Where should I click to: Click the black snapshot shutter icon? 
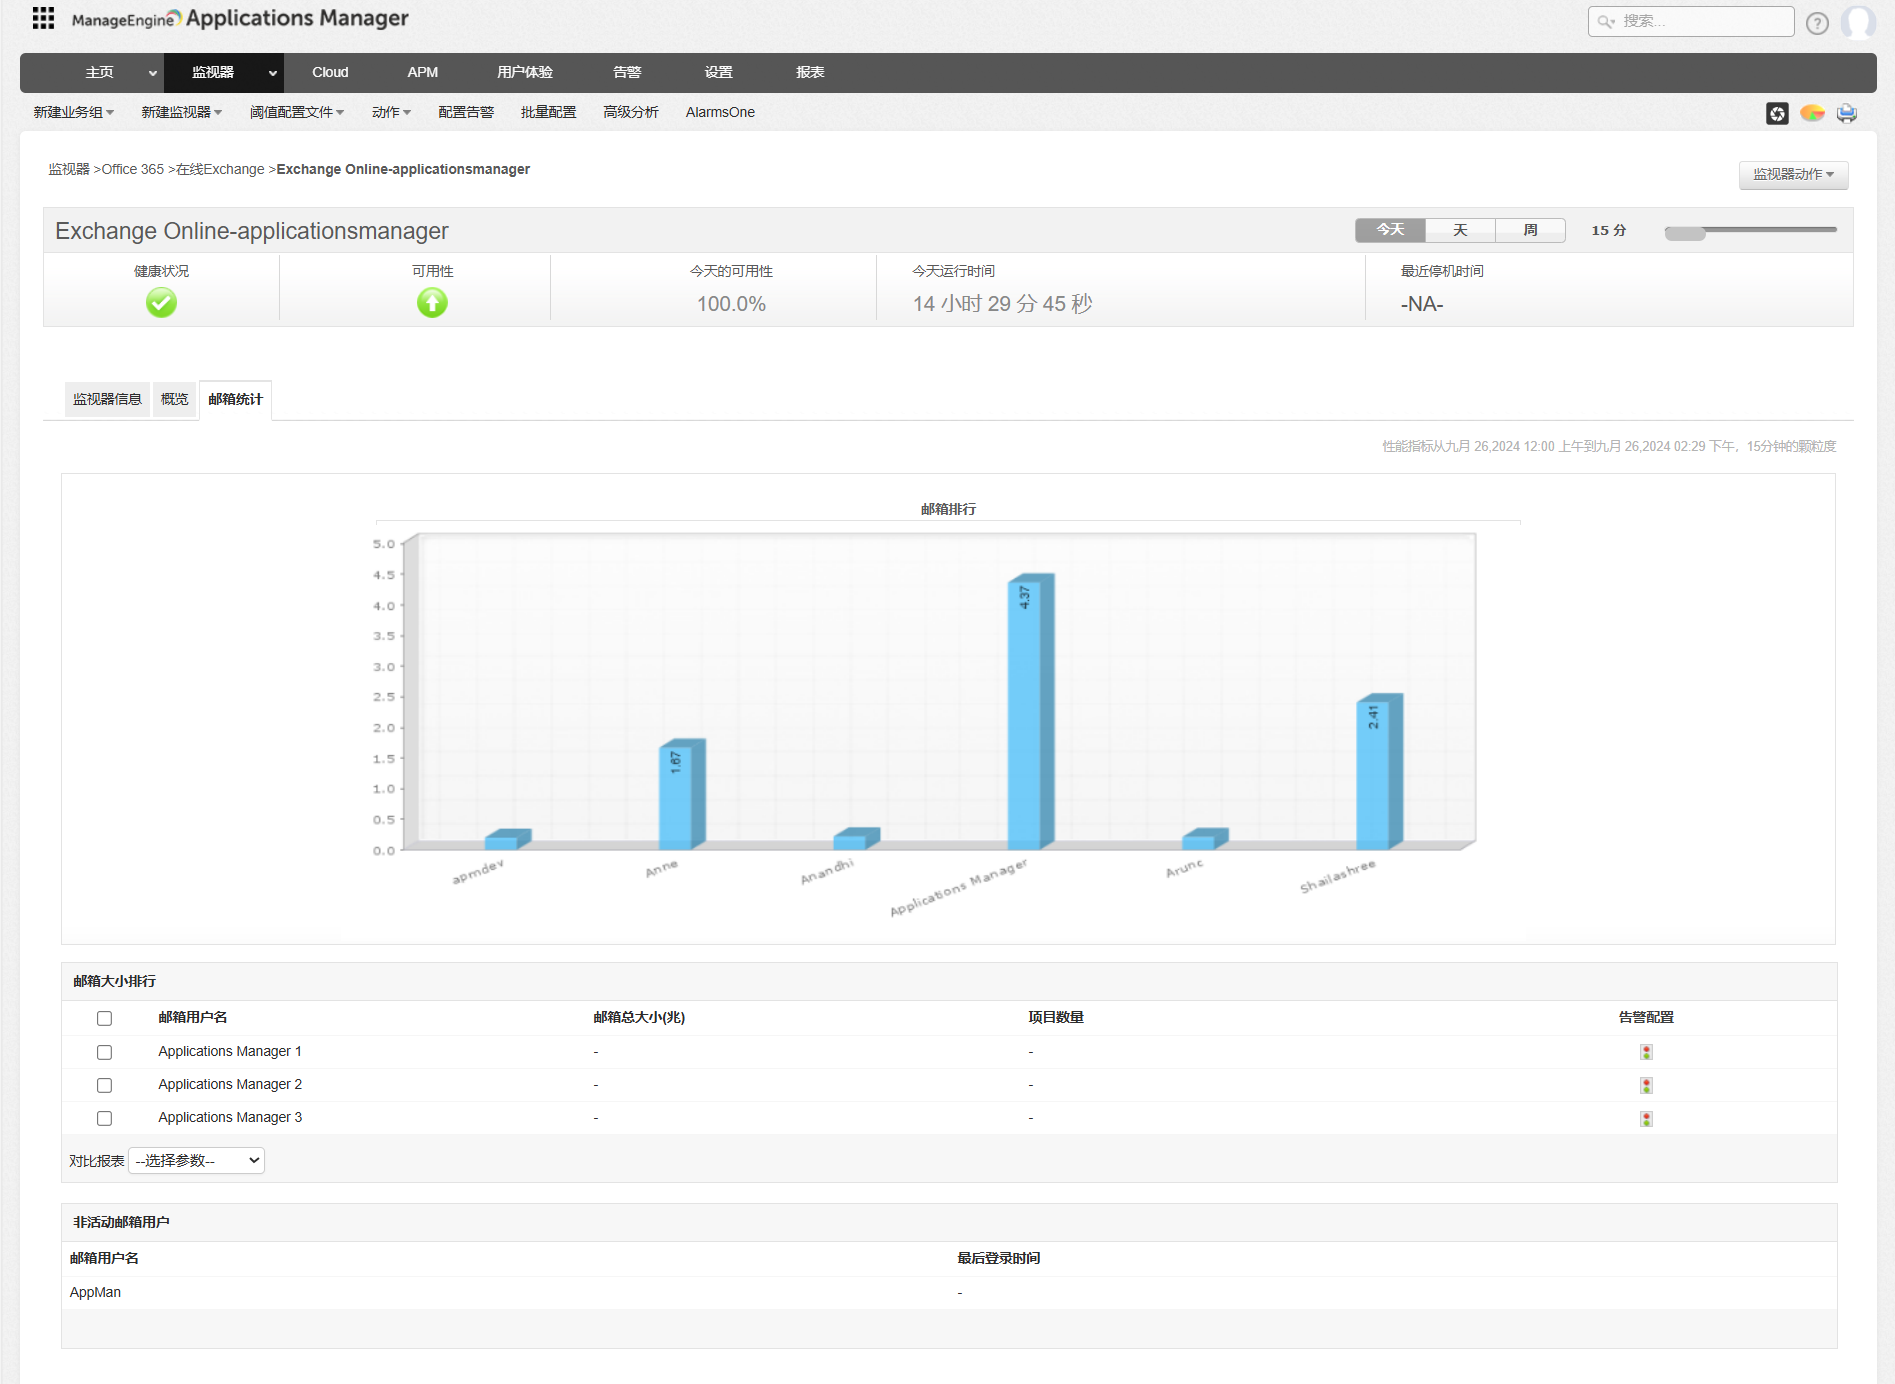pyautogui.click(x=1777, y=114)
